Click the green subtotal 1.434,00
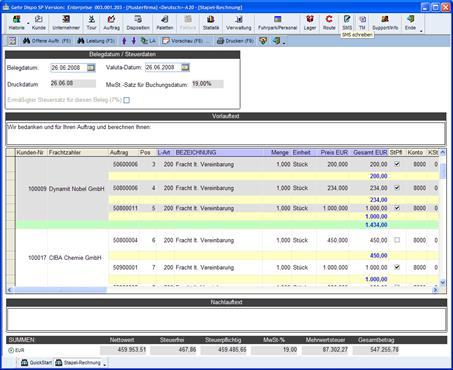This screenshot has width=453, height=370. coord(376,225)
